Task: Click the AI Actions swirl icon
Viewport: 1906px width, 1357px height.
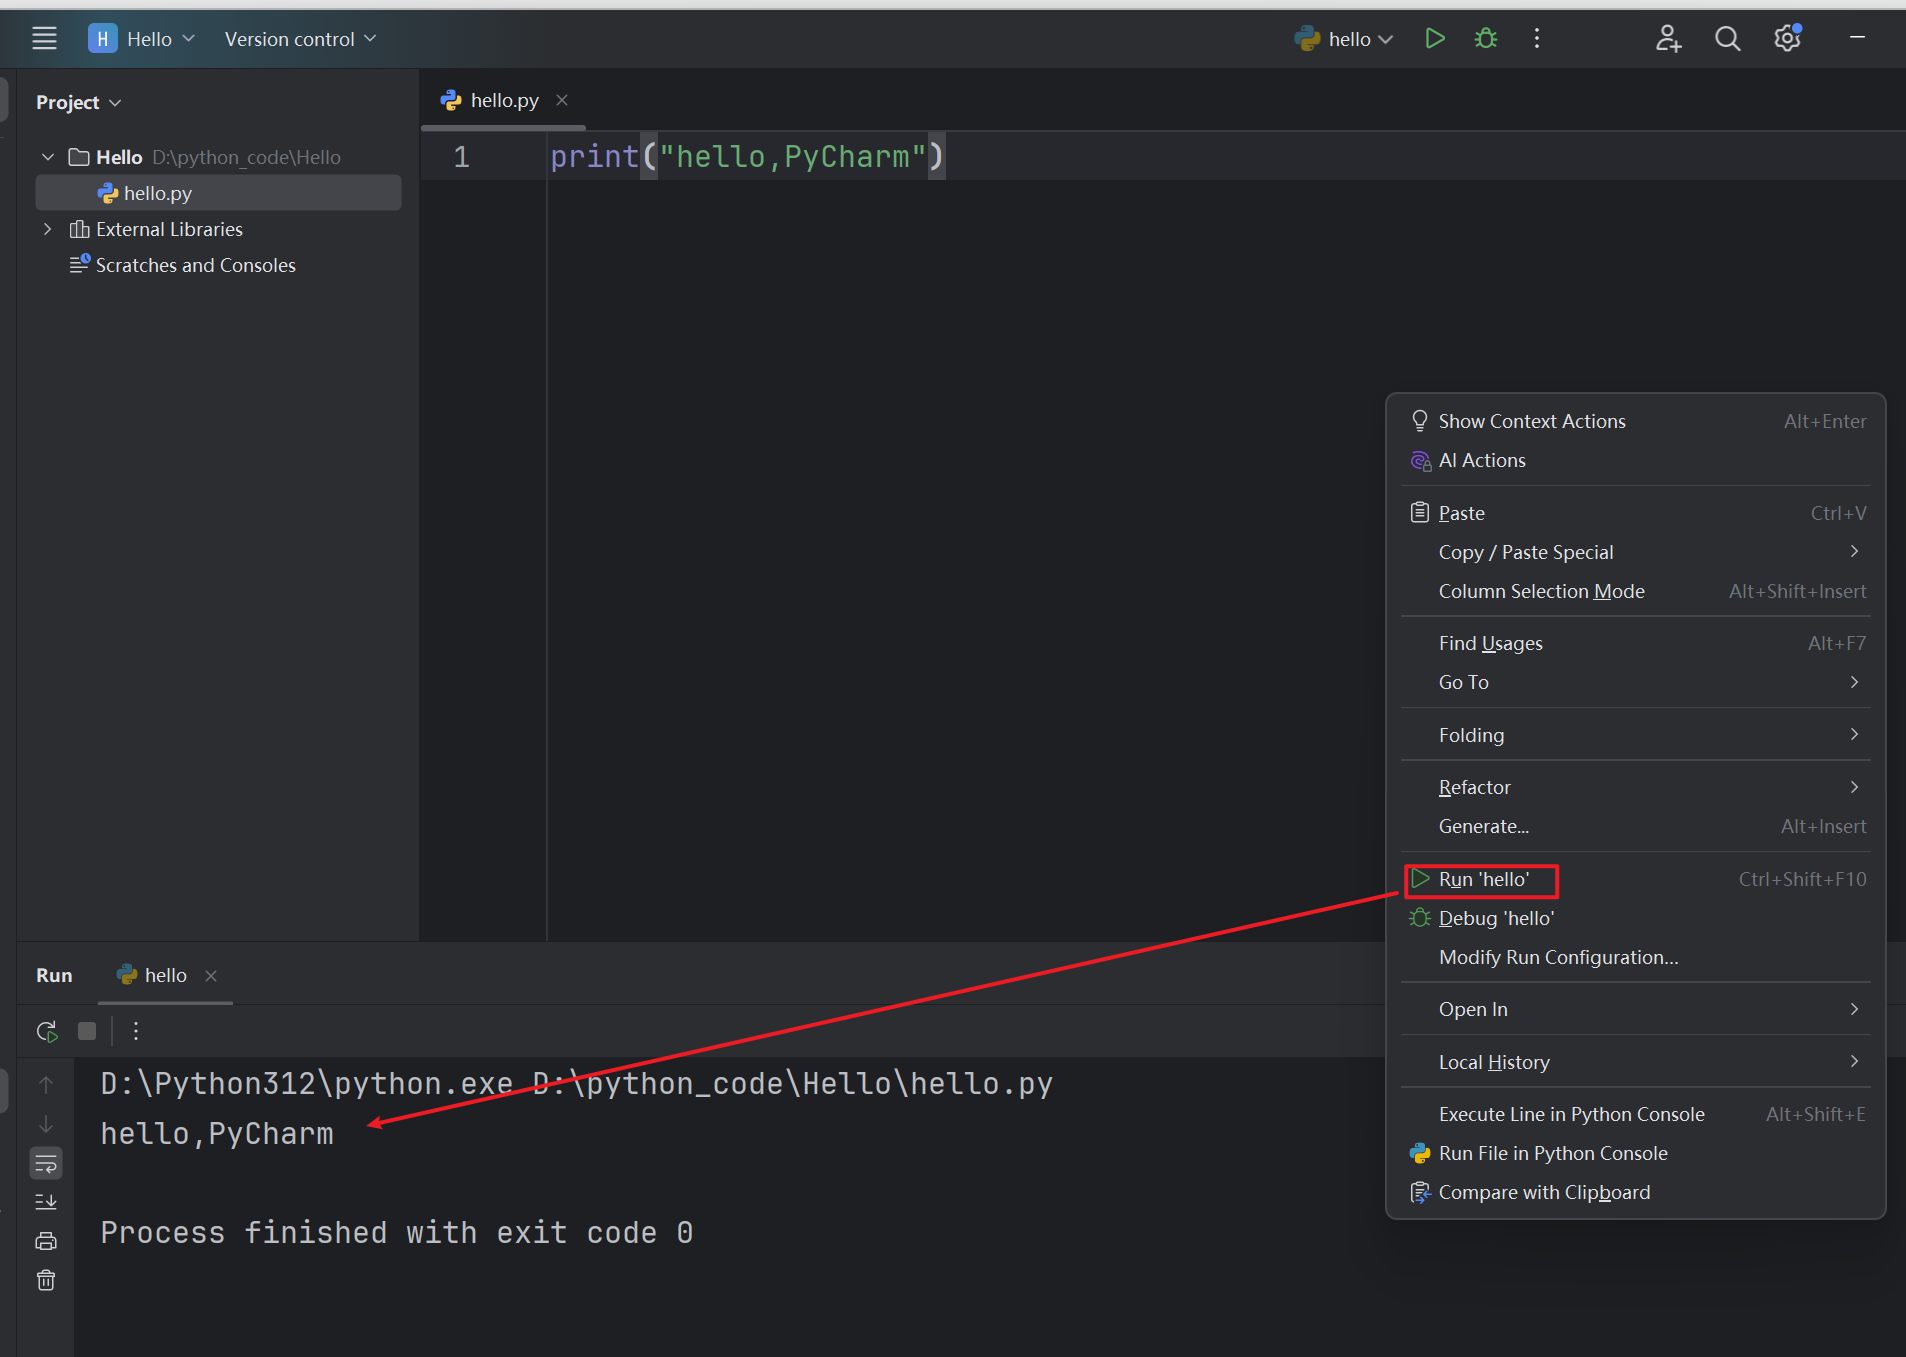Action: [1420, 460]
